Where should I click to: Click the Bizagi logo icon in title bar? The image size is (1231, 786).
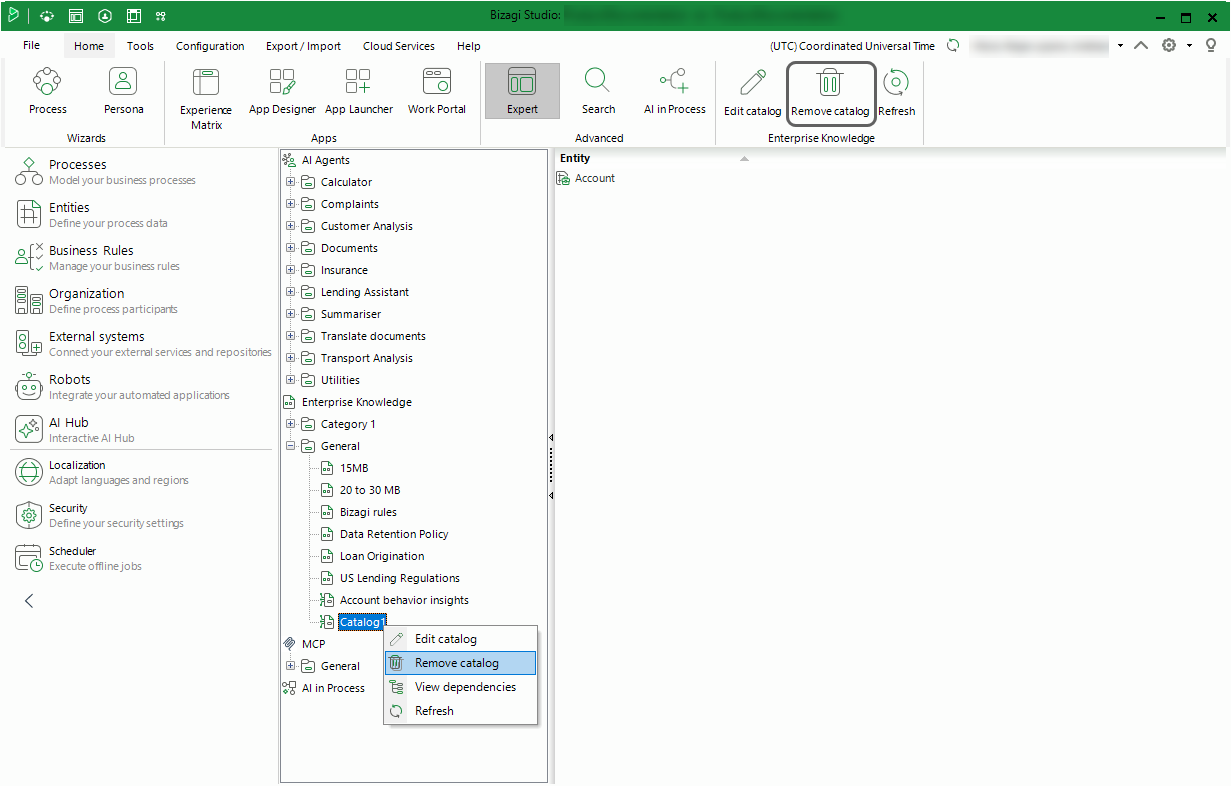14,15
